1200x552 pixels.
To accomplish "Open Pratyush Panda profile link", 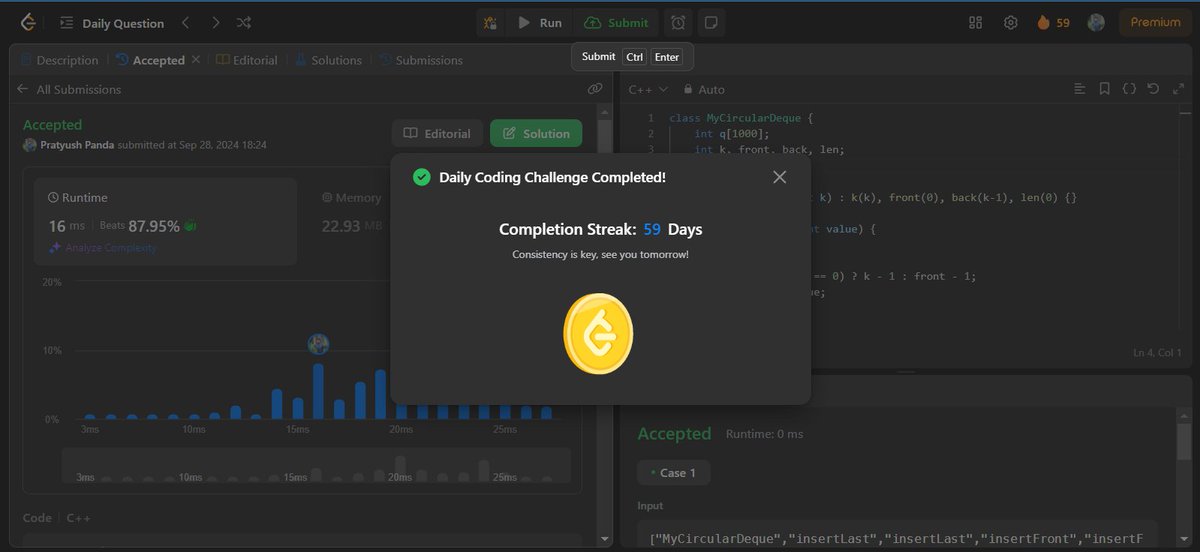I will pos(77,145).
